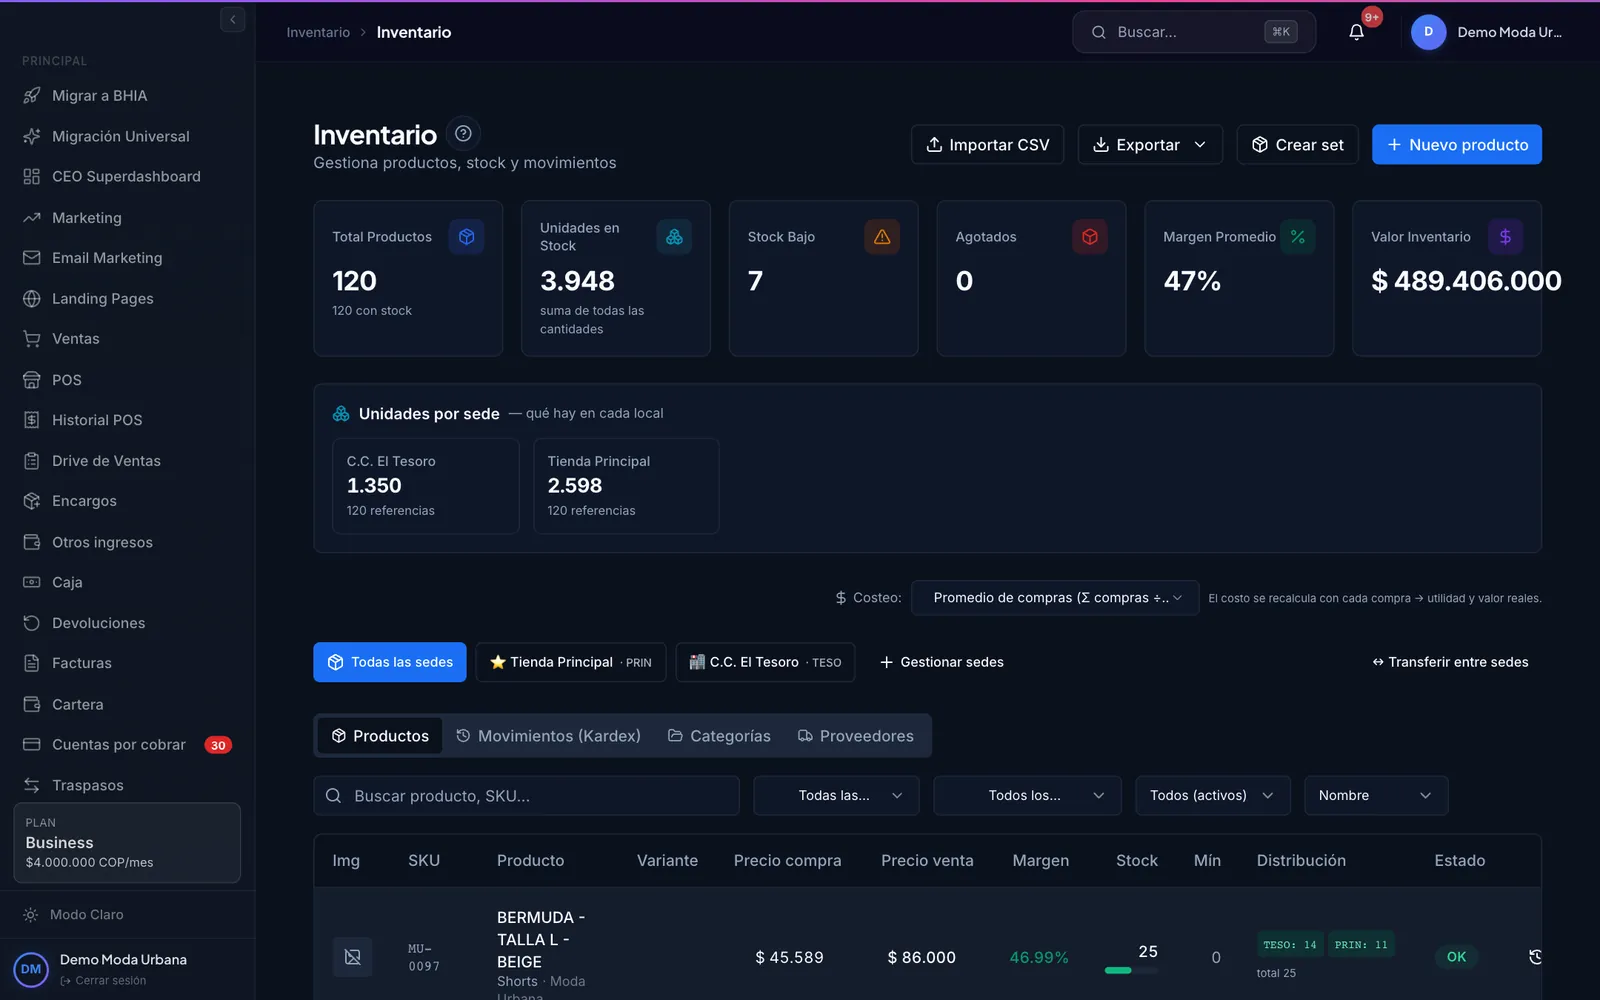This screenshot has height=1000, width=1600.
Task: Focus the global Buscar search field
Action: [1194, 32]
